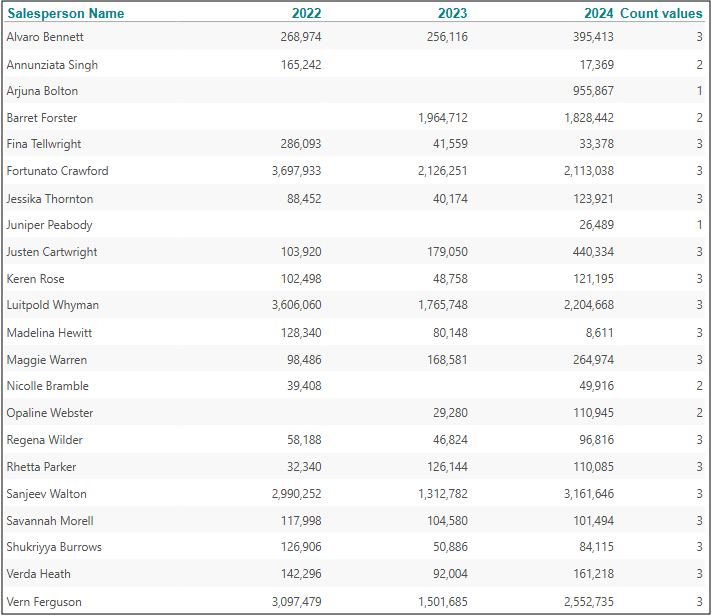Viewport: 718px width, 616px height.
Task: Select the Sanjeev Walton row name
Action: tap(46, 494)
